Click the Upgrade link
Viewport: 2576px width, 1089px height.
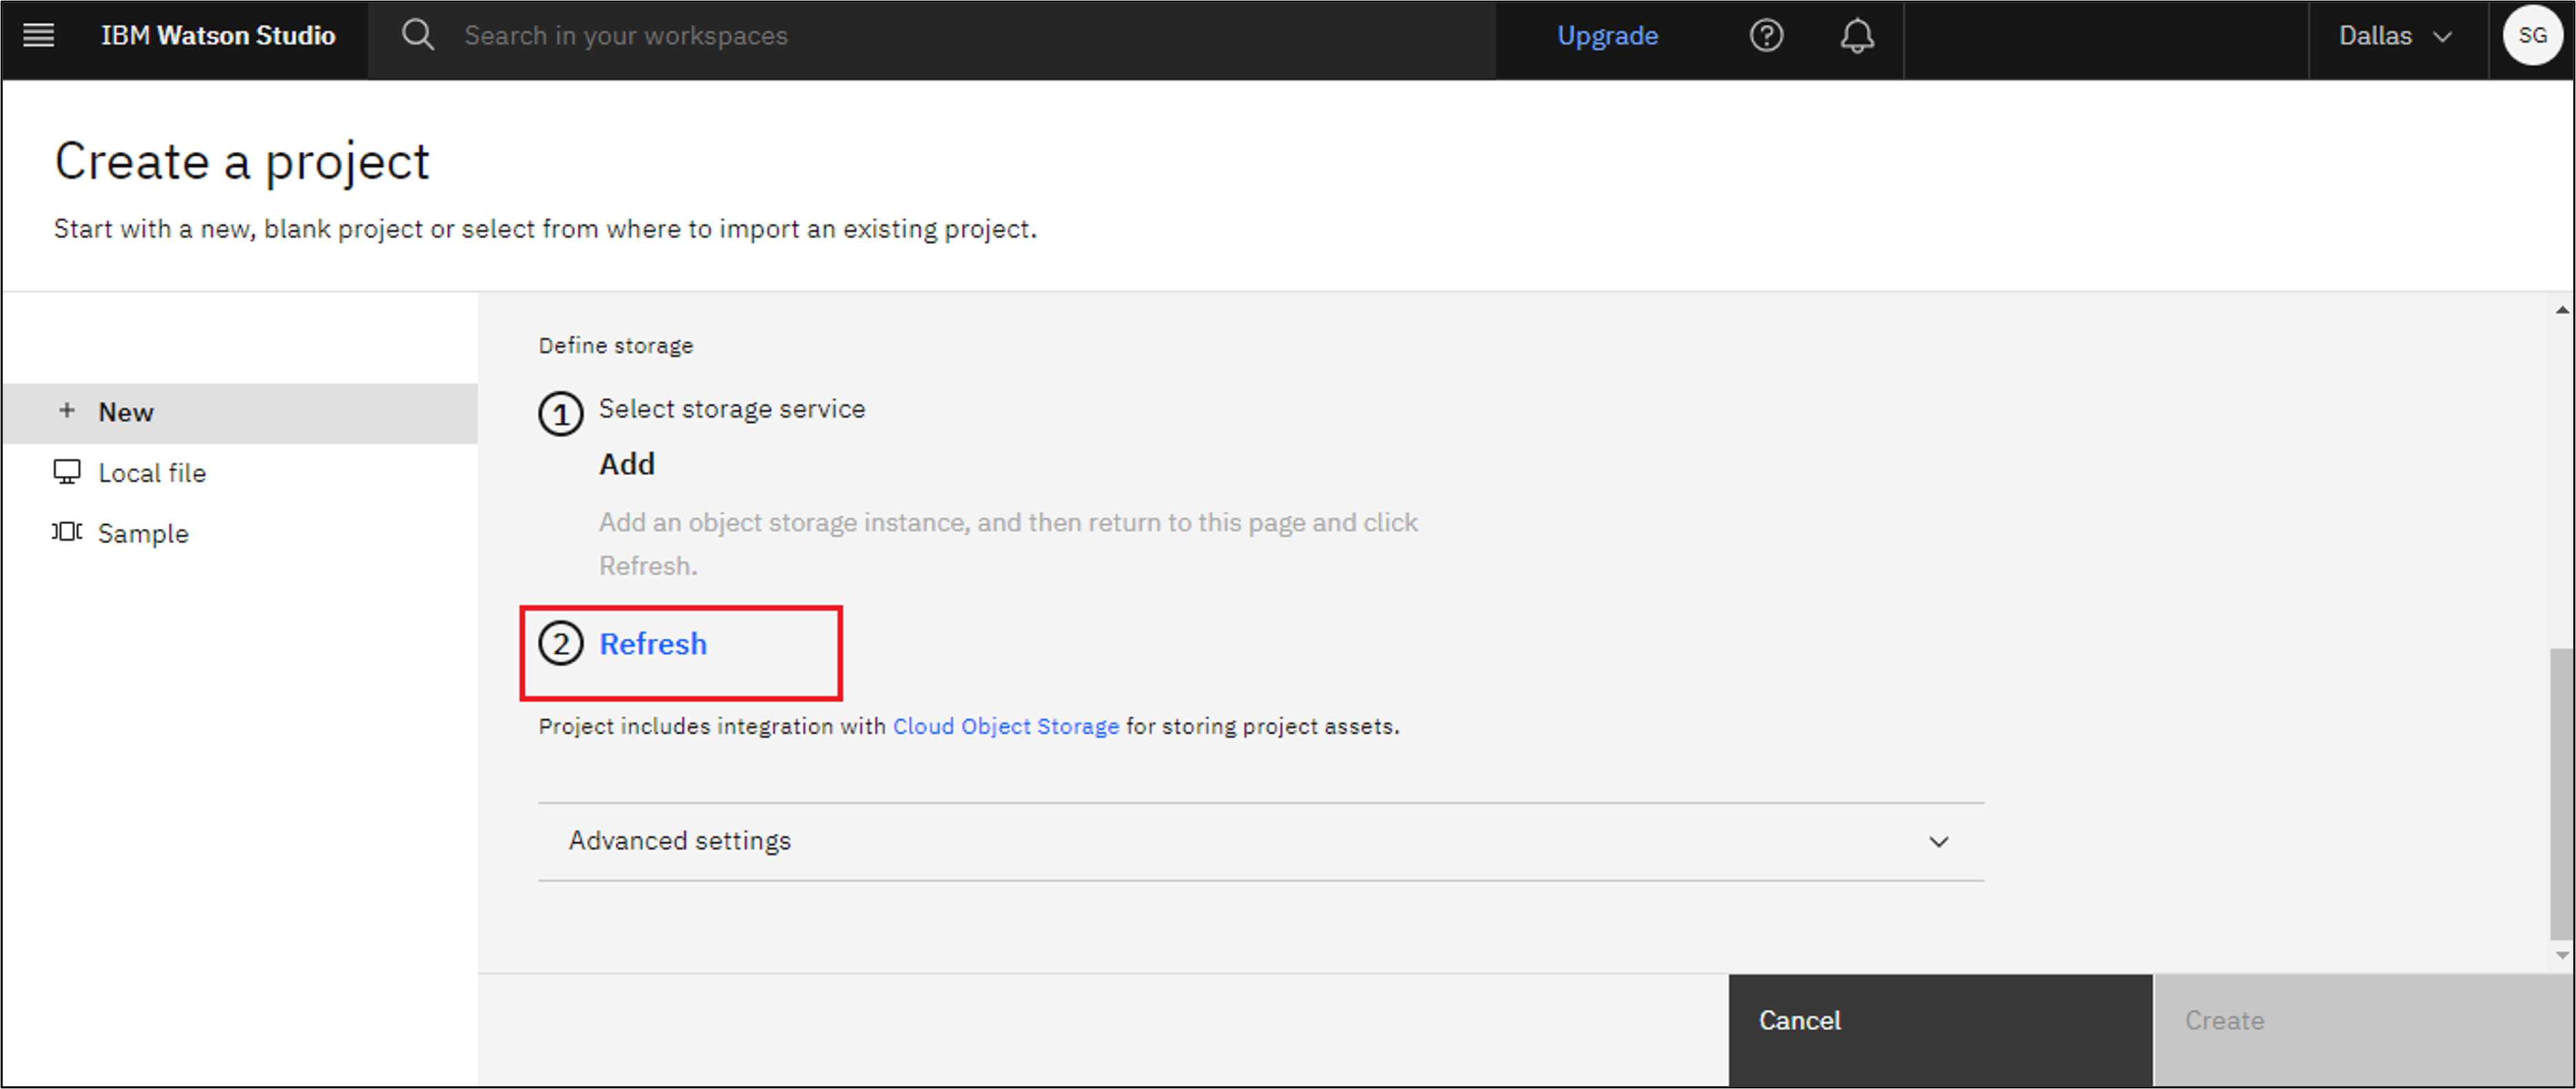[1607, 36]
